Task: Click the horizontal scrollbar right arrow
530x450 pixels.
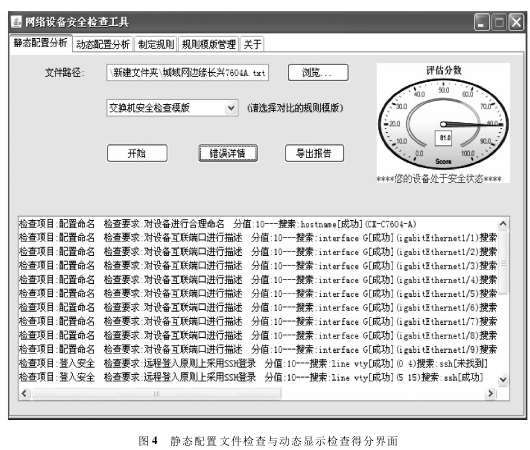Action: (490, 394)
